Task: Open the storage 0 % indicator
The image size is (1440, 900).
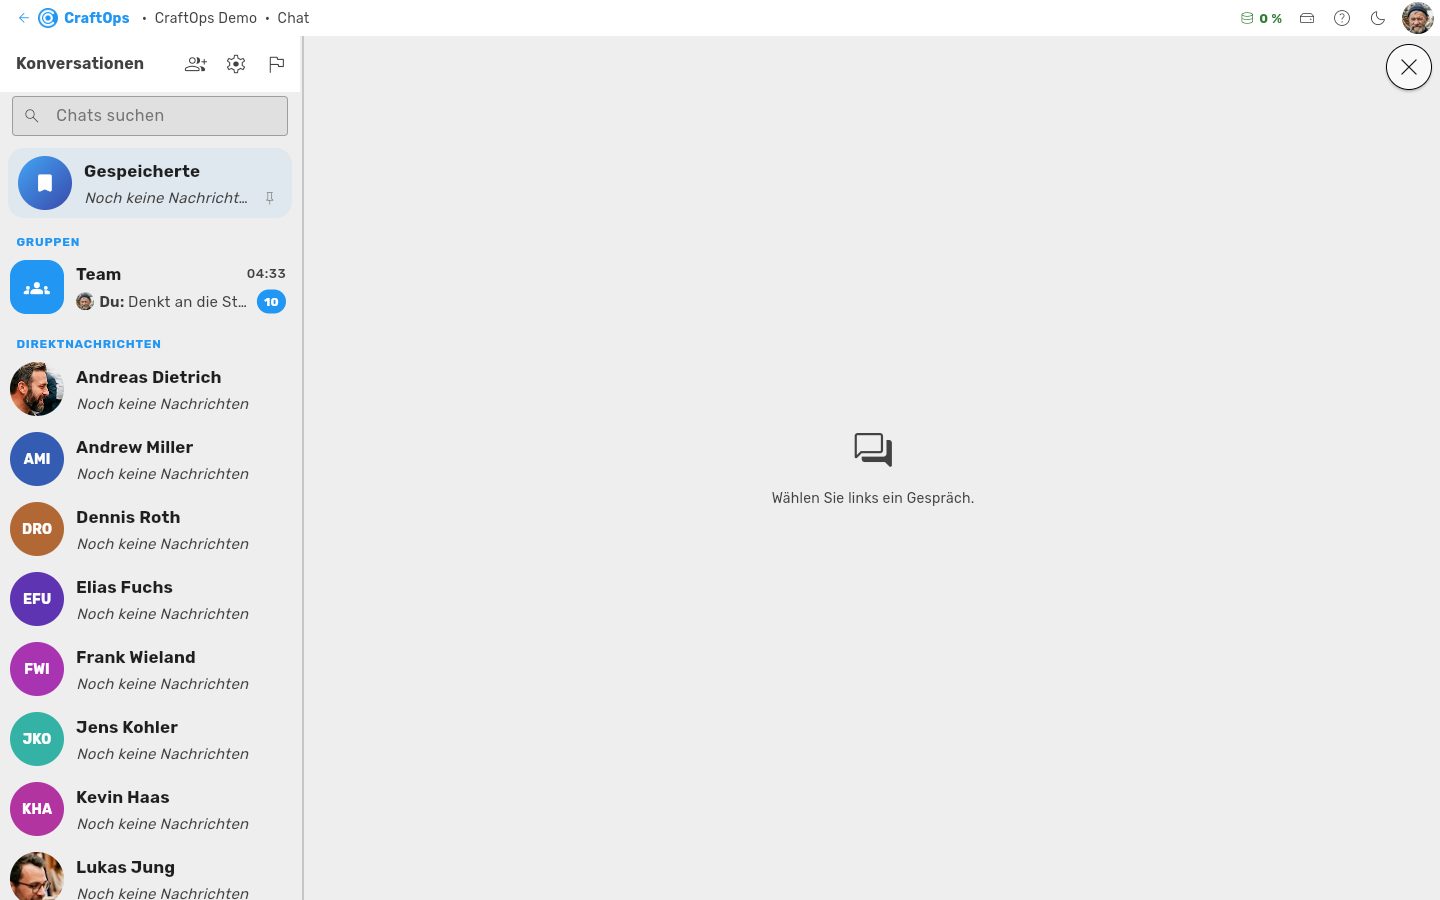Action: coord(1261,18)
